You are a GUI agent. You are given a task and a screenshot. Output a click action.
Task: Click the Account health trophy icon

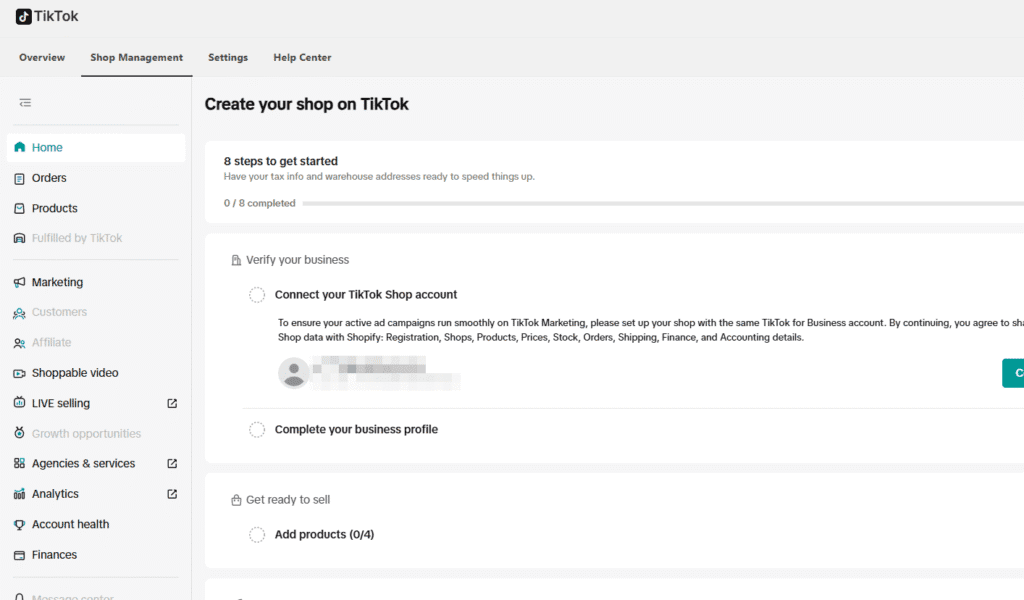click(x=20, y=524)
